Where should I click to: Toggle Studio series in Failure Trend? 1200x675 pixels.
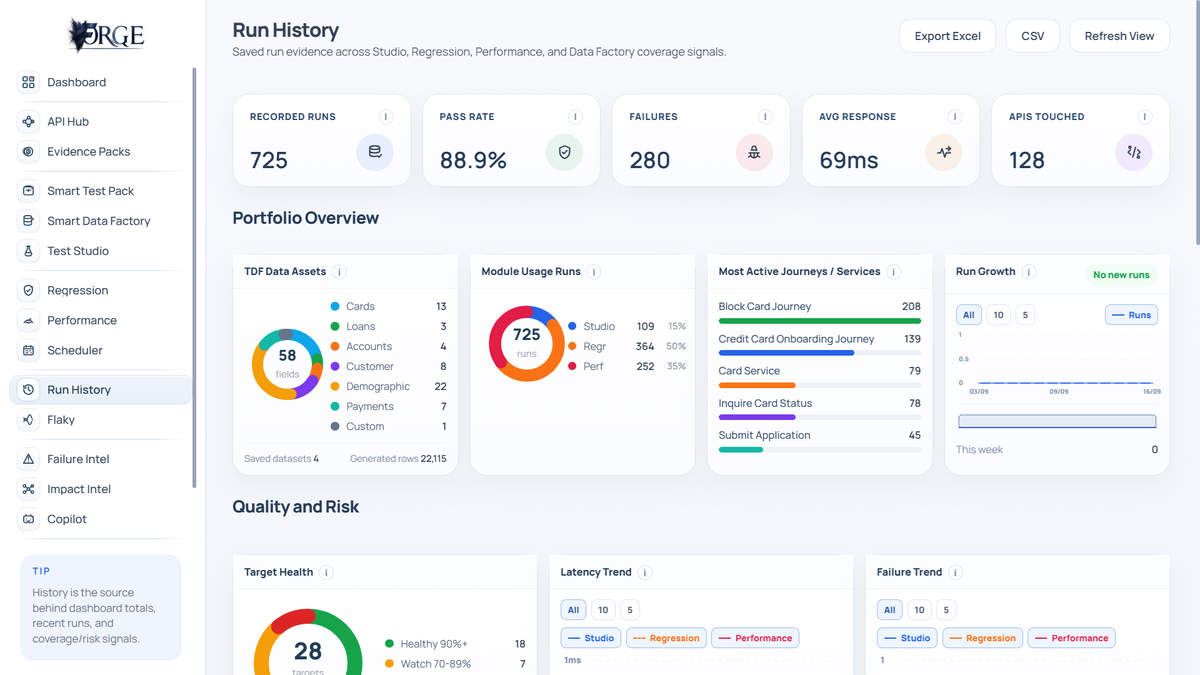point(907,638)
